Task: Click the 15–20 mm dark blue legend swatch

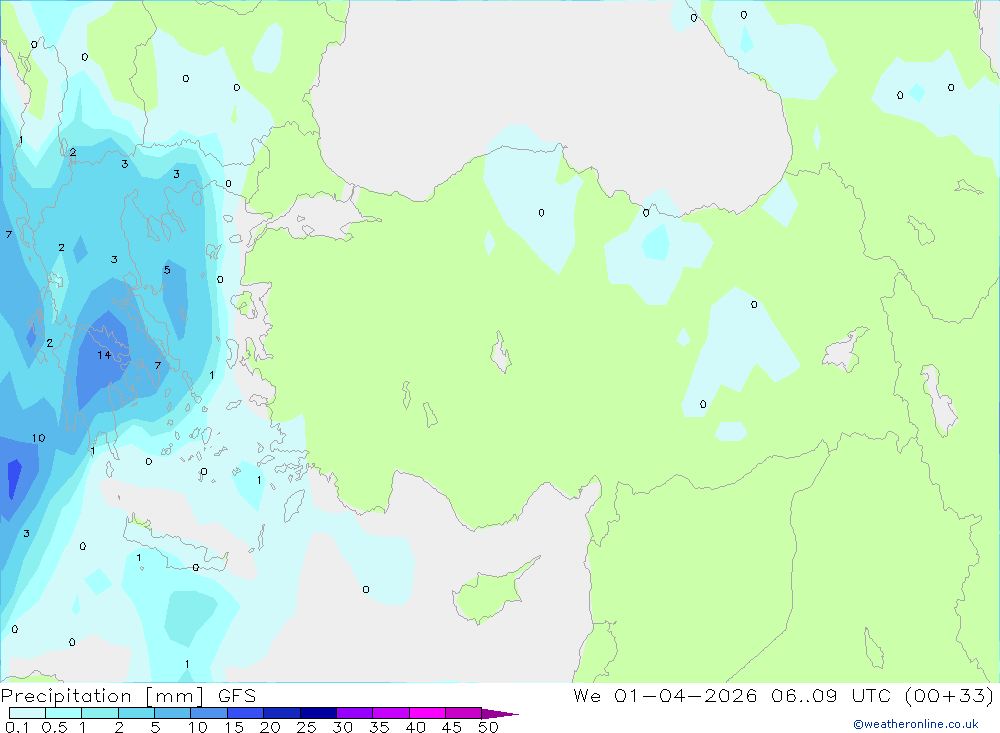Action: coord(246,713)
